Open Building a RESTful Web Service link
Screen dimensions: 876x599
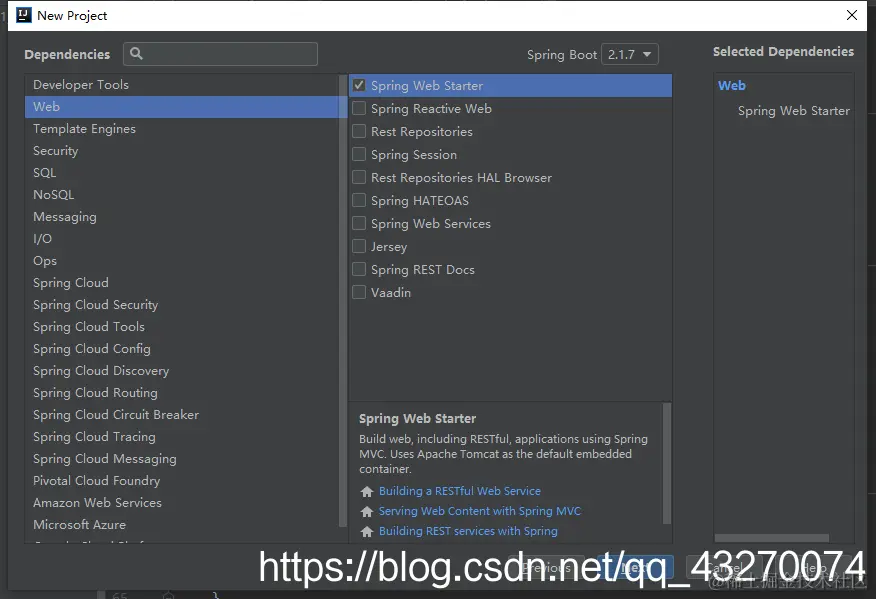click(460, 491)
